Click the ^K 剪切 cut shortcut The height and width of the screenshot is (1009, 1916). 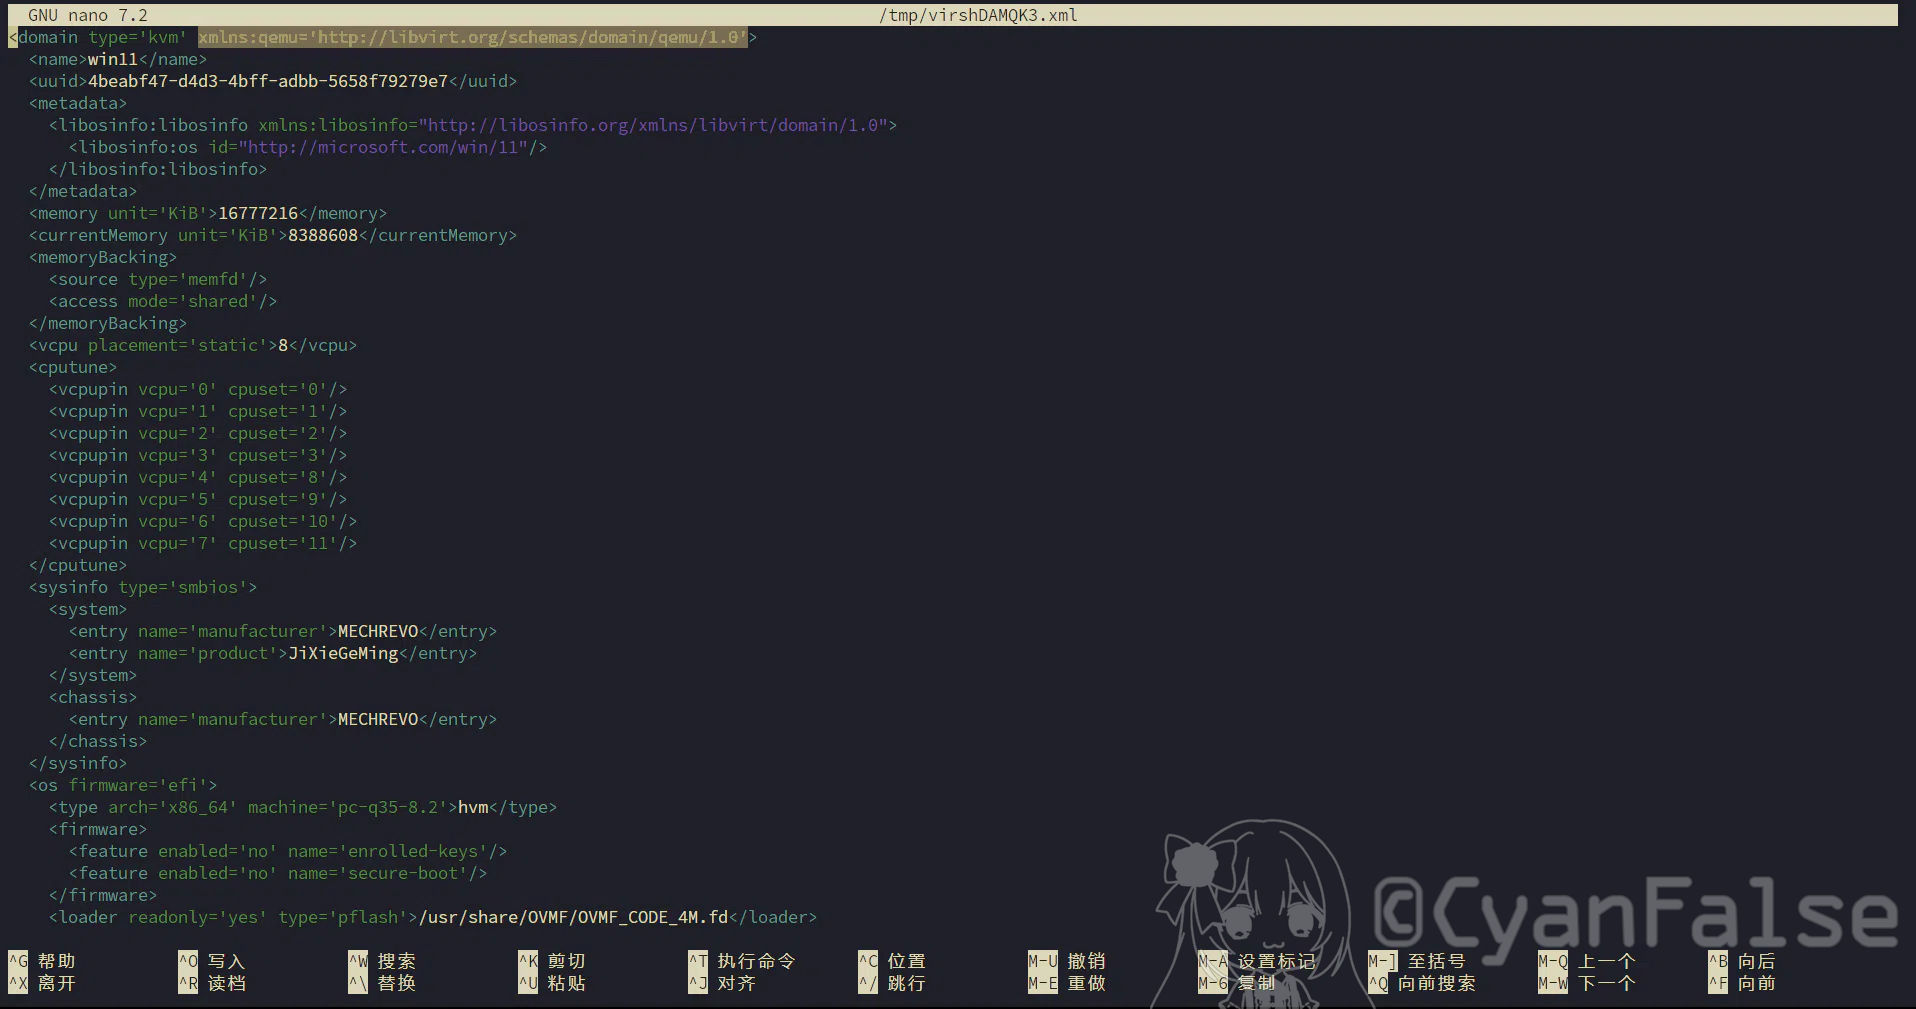552,961
